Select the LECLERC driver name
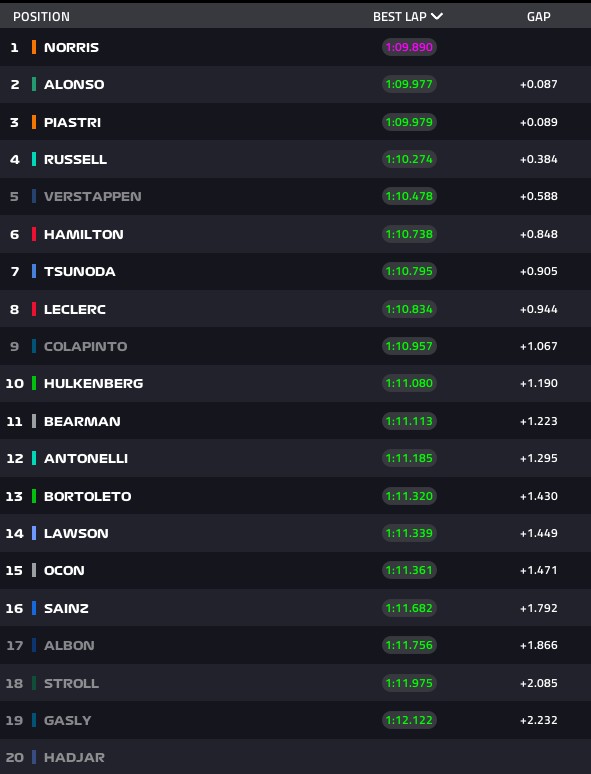Viewport: 591px width, 774px height. [x=75, y=310]
